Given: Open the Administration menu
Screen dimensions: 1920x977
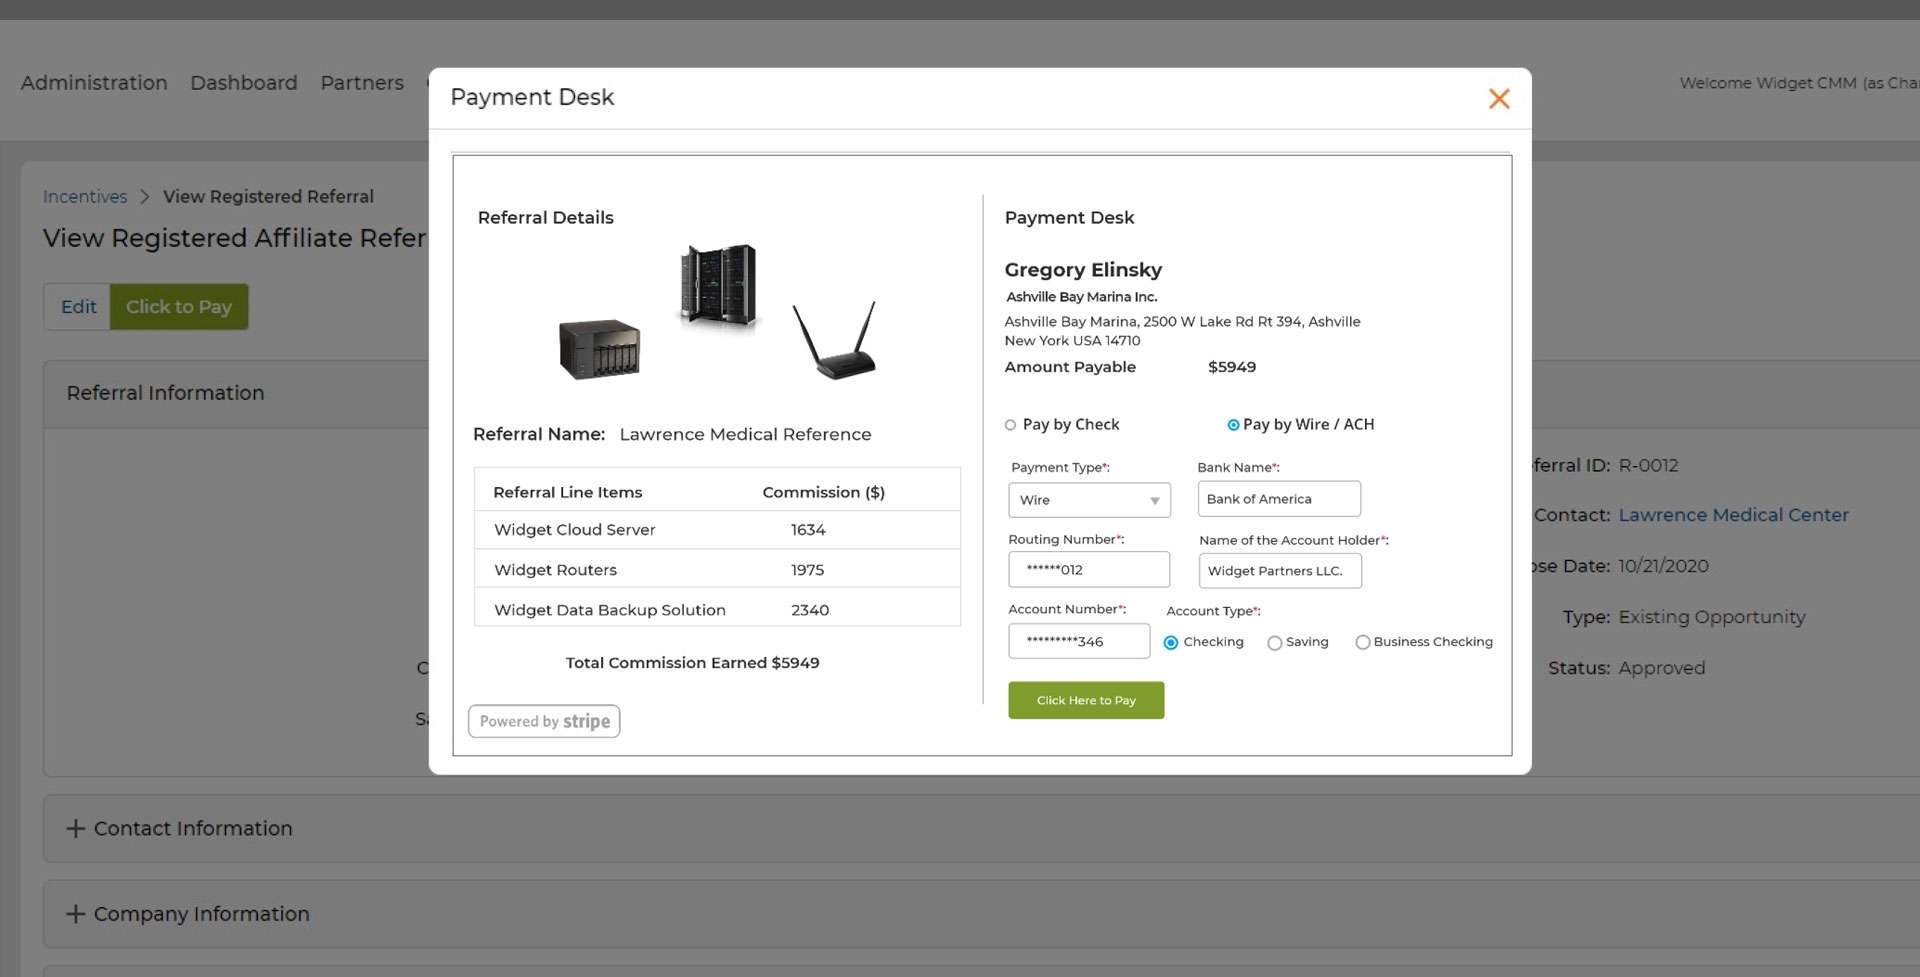Looking at the screenshot, I should [x=93, y=83].
